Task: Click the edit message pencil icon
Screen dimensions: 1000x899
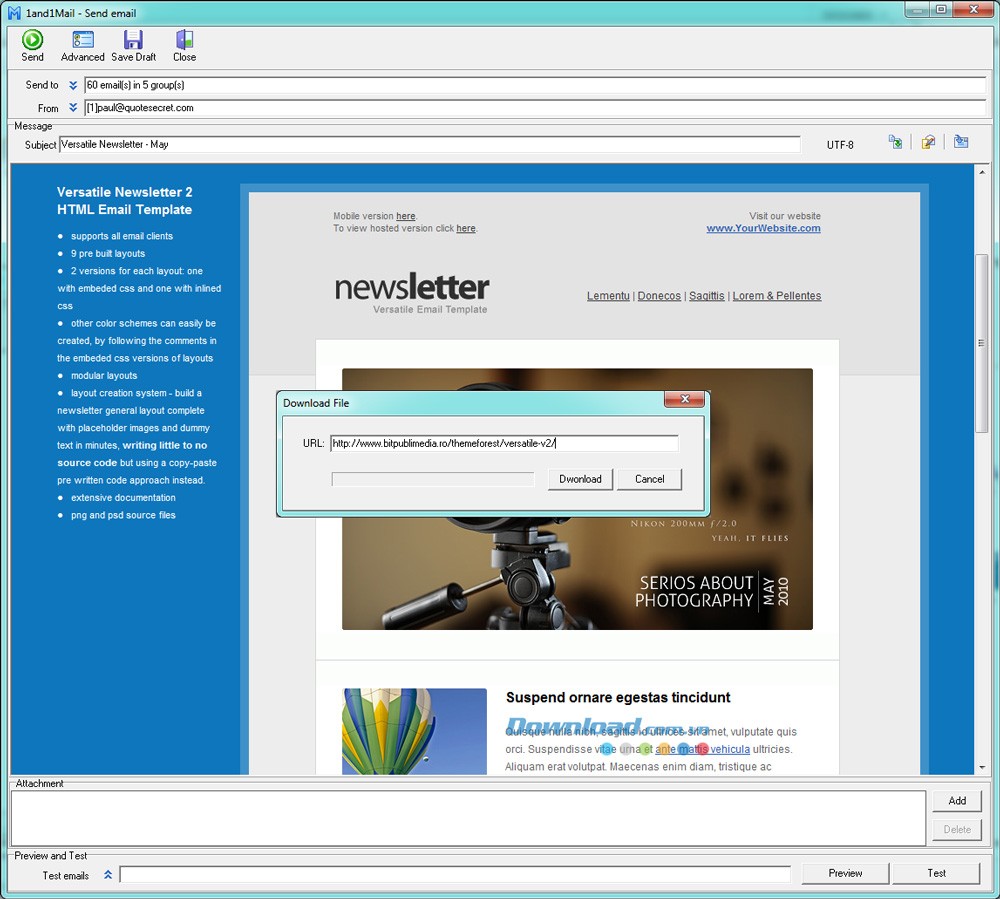Action: pyautogui.click(x=928, y=143)
